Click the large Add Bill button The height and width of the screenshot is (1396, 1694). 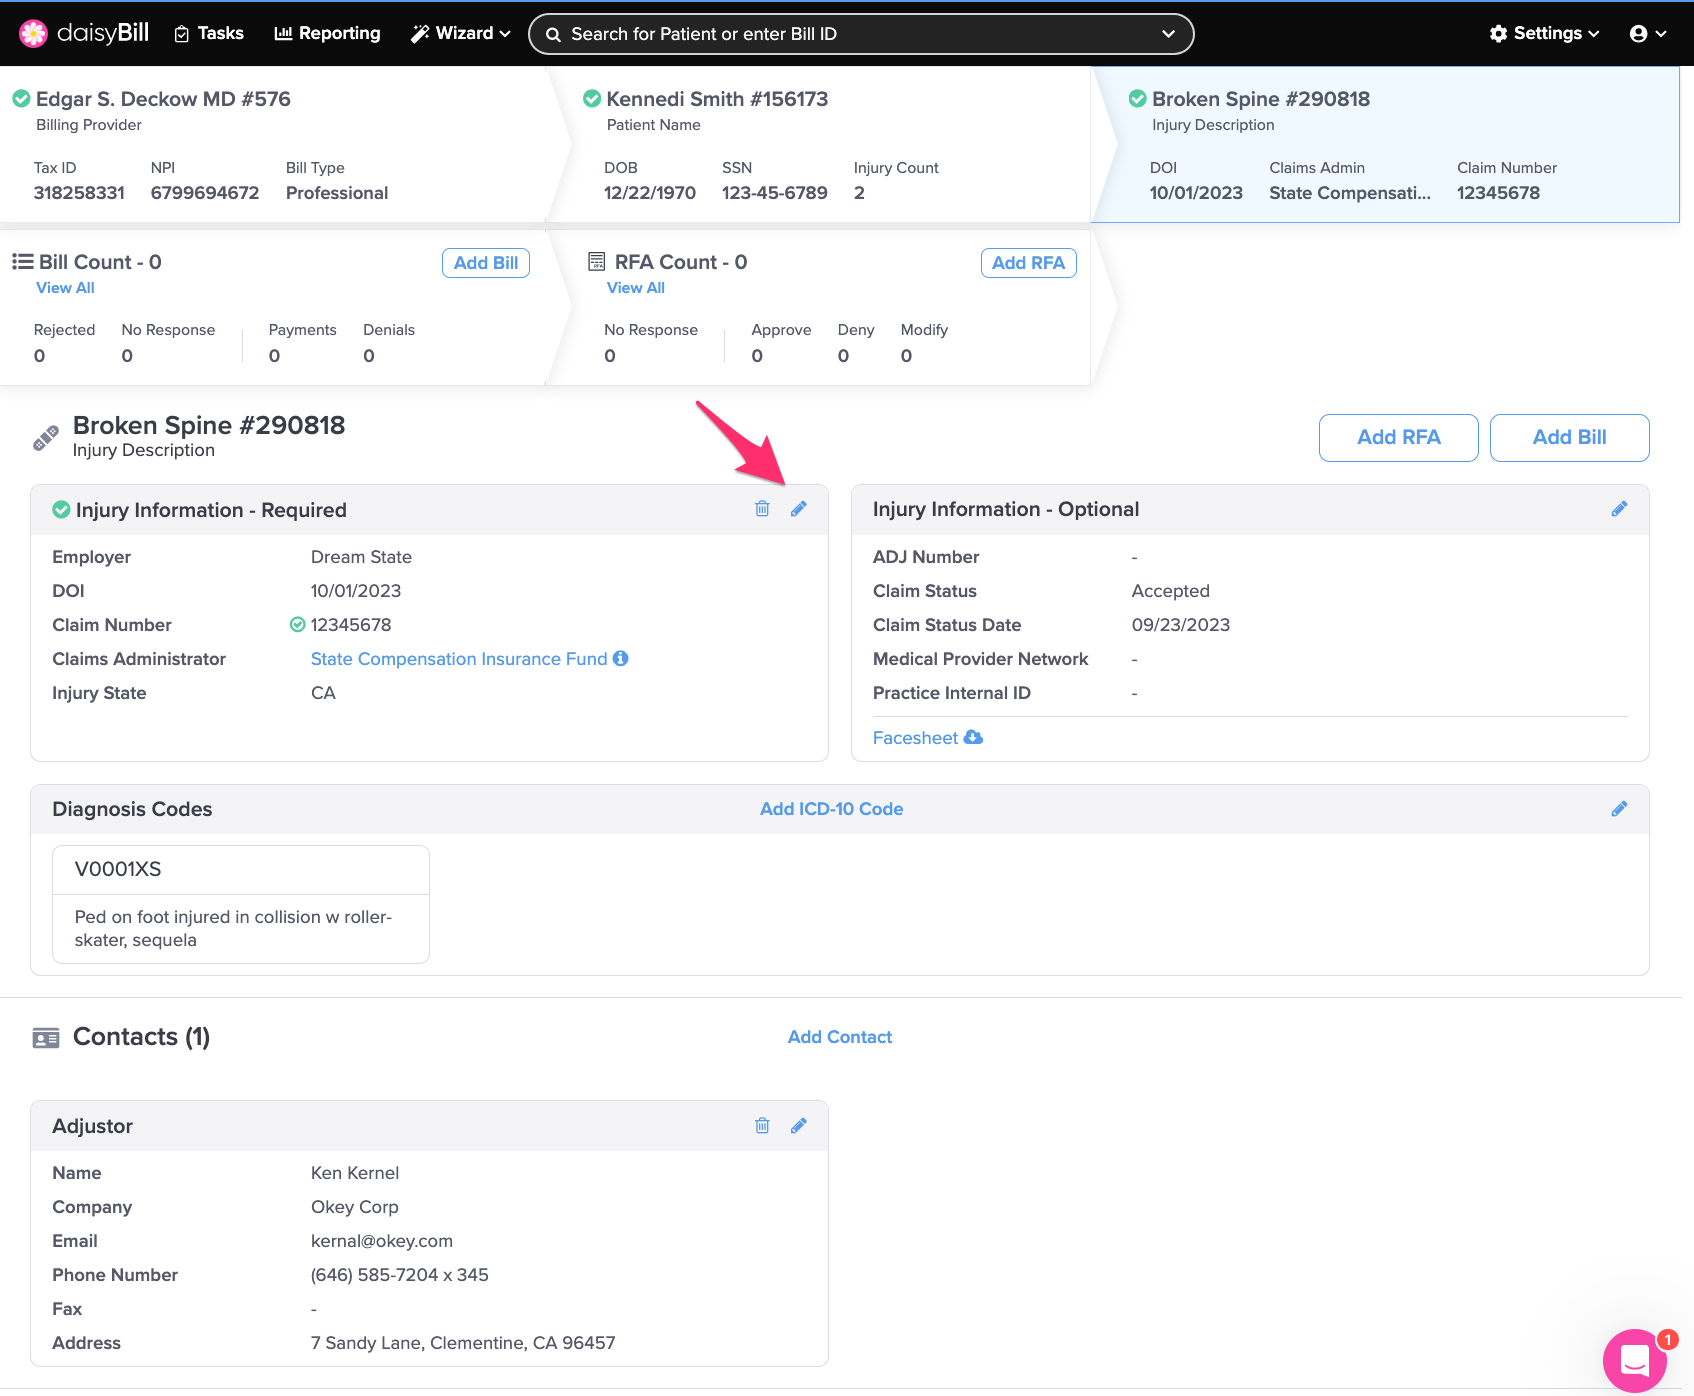[x=1569, y=438]
